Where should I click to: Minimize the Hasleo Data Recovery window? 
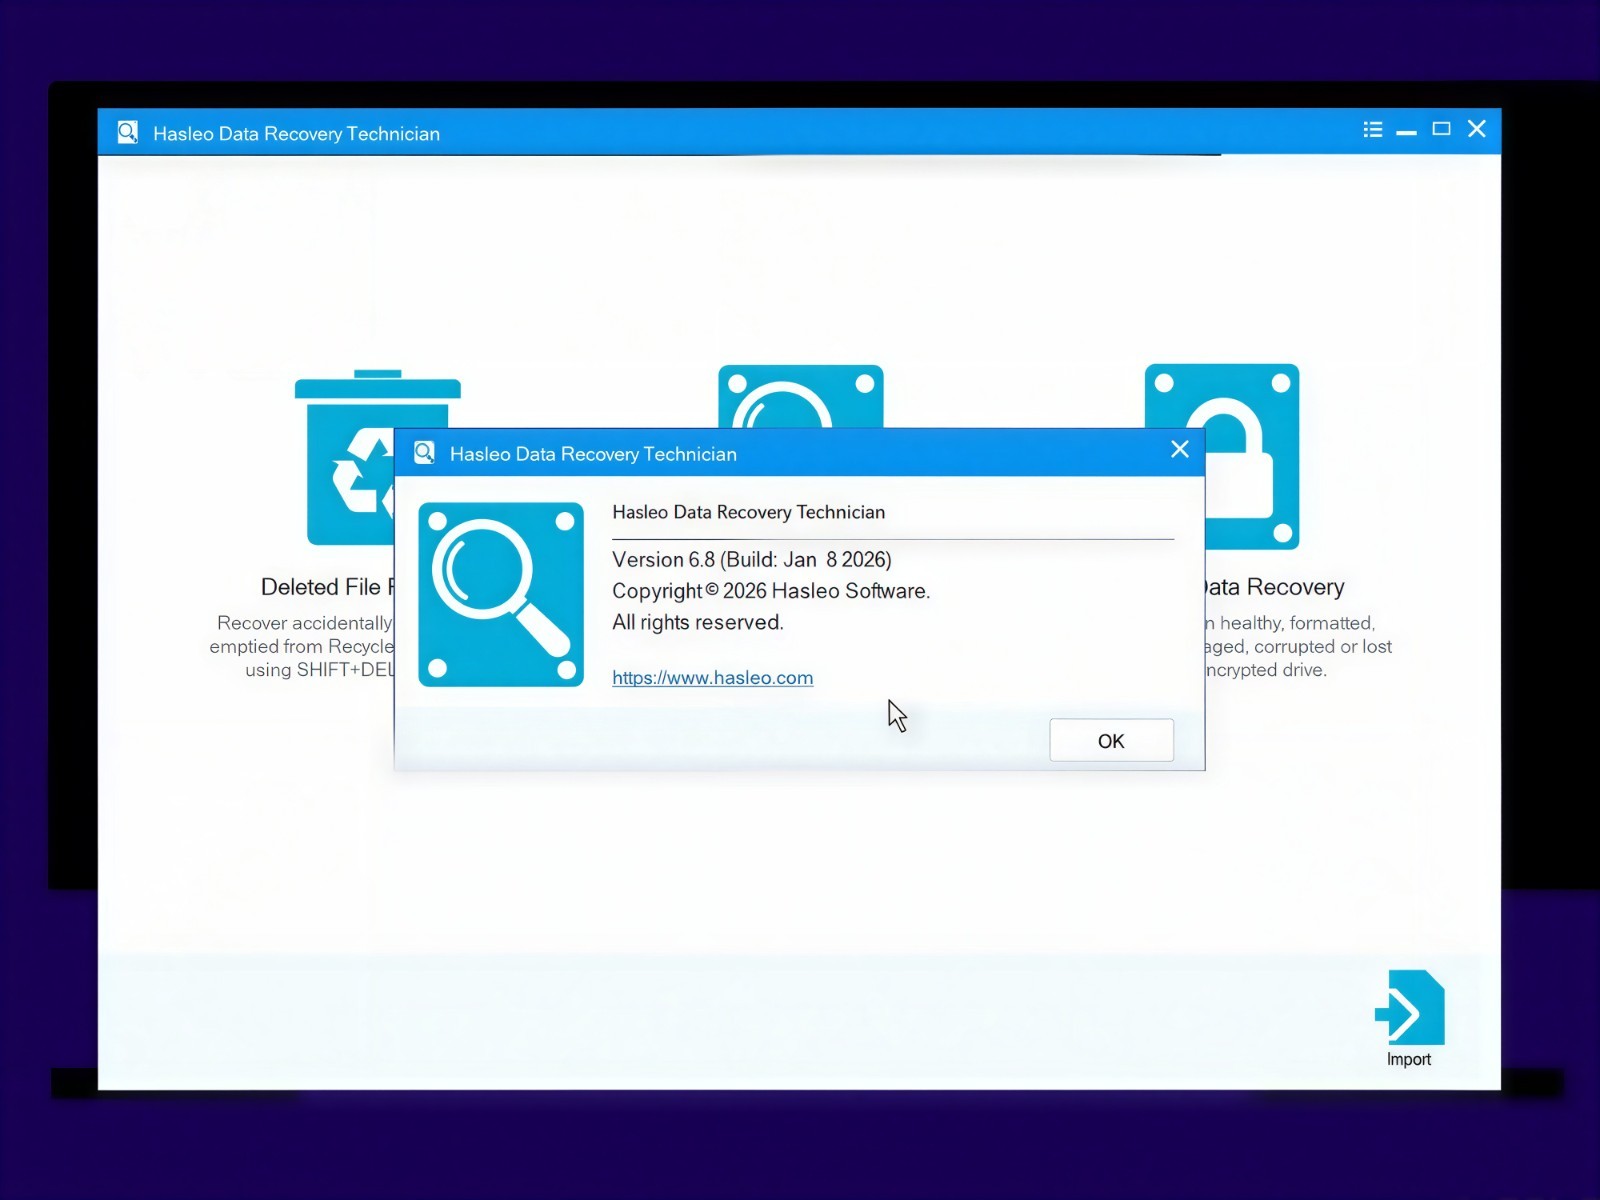(1407, 130)
